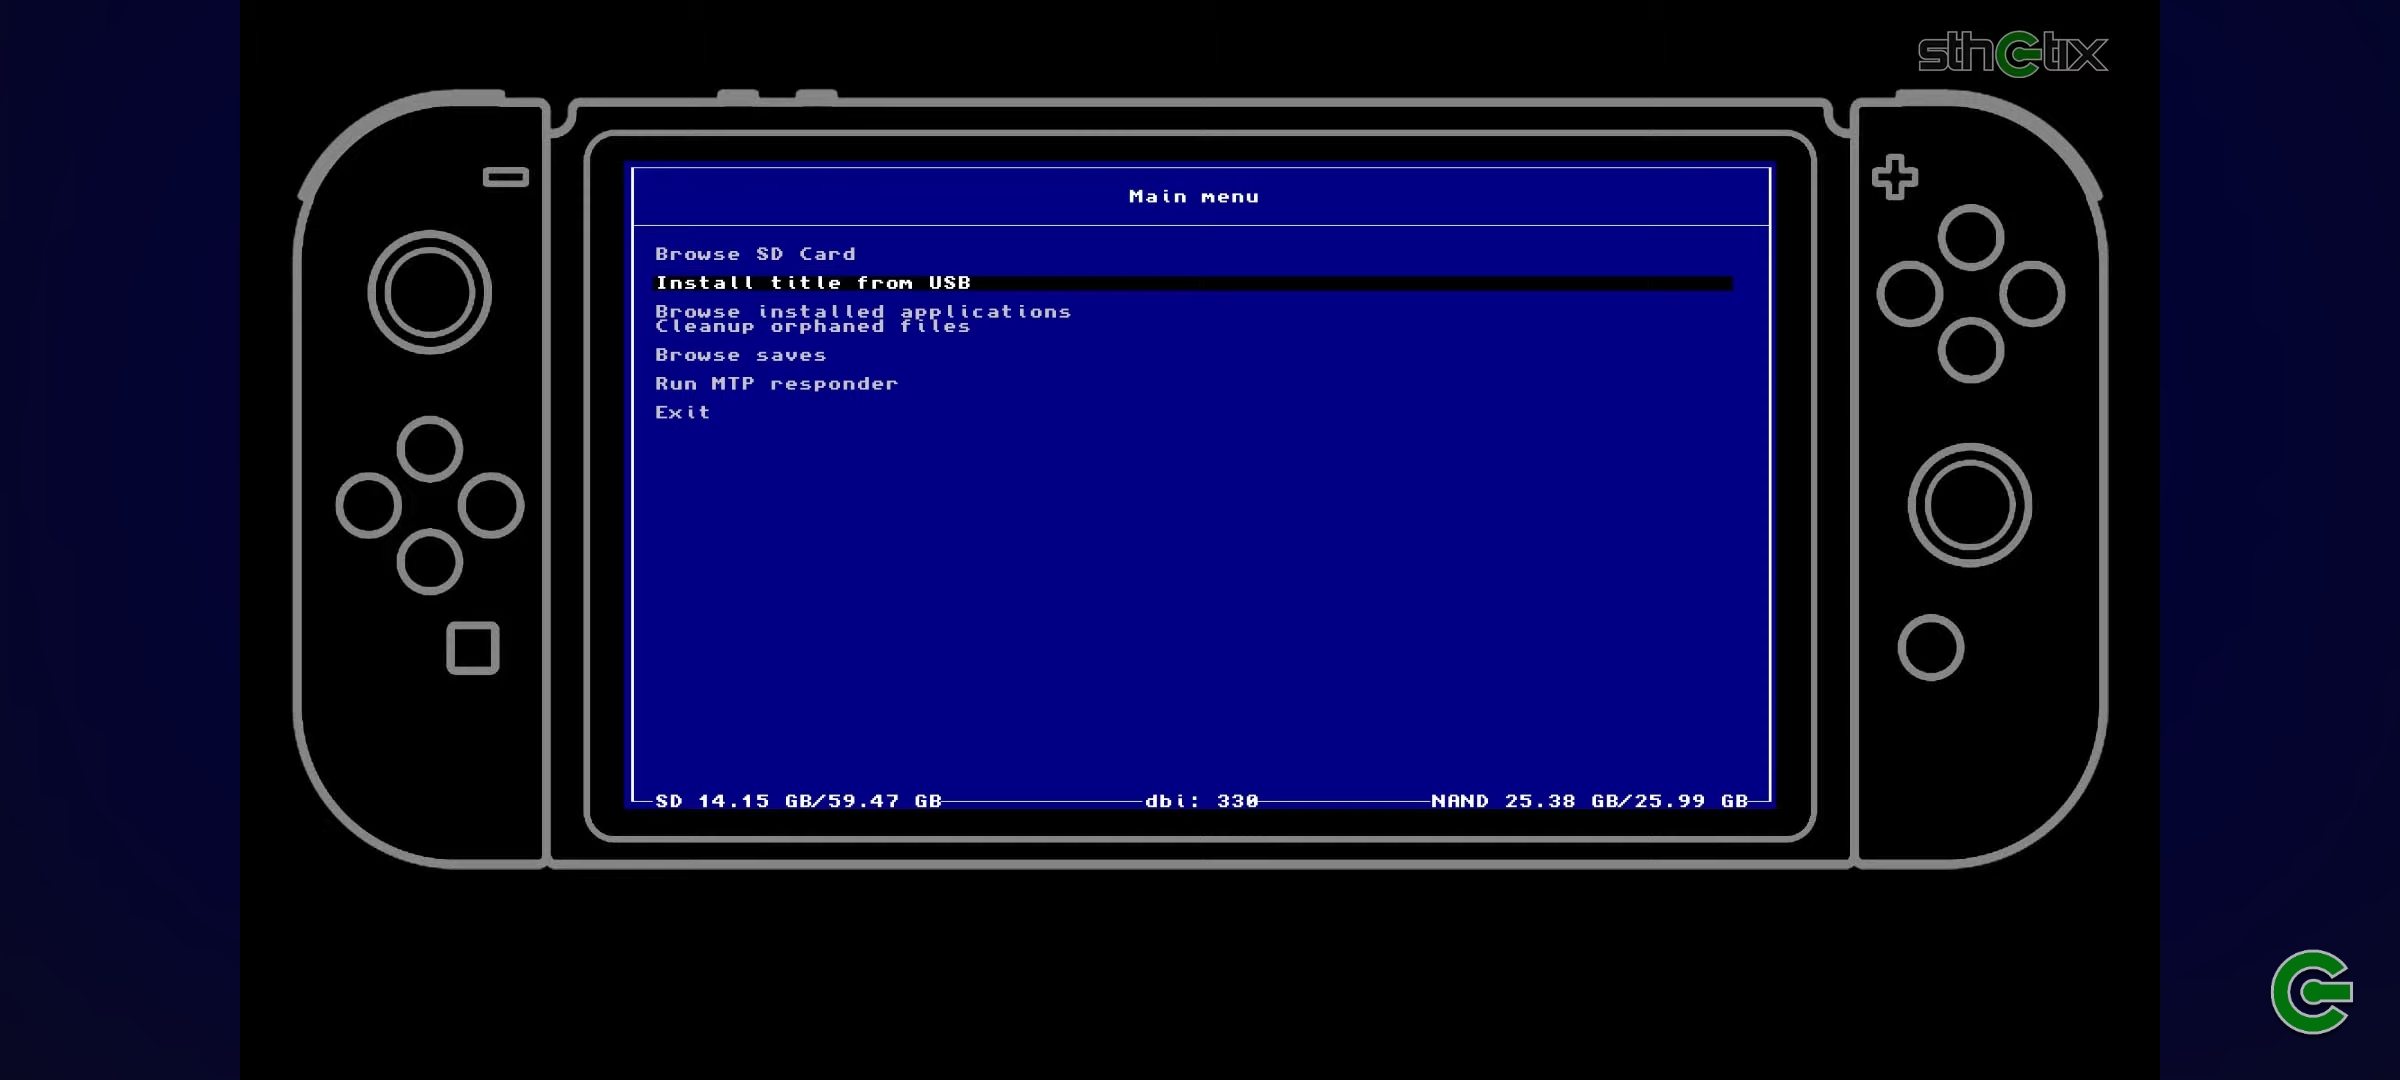
Task: Click the right analog stick
Action: pos(1969,505)
